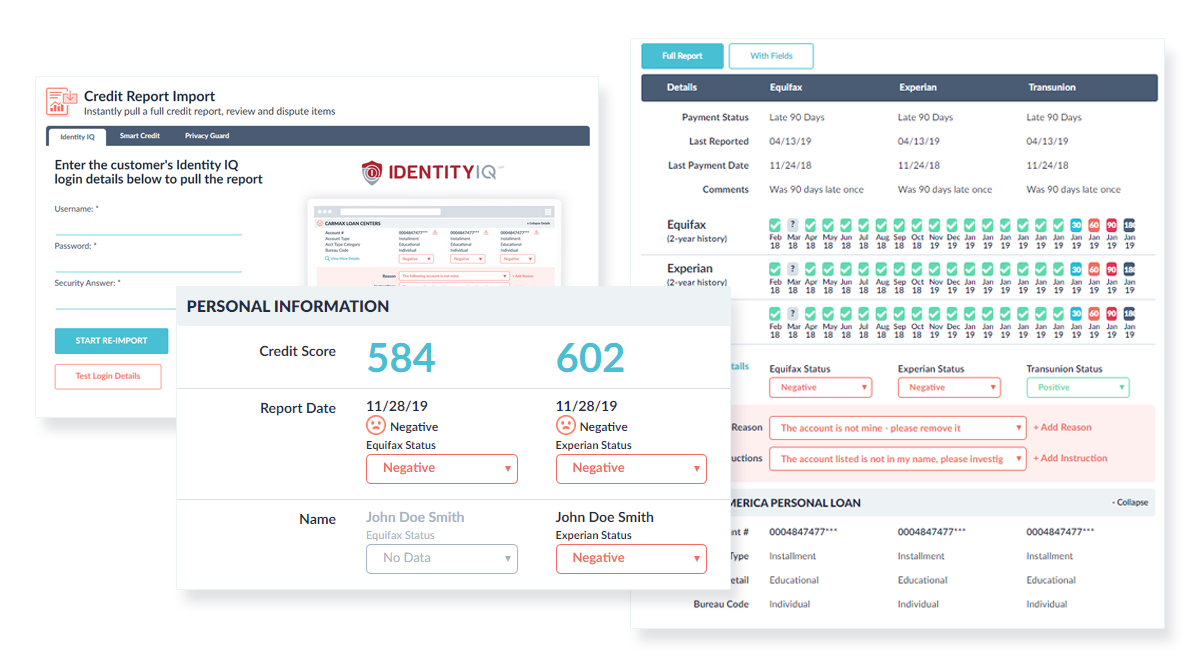Viewport: 1196px width, 667px height.
Task: Toggle the Feb 18 Equifax history checkmark
Action: coord(775,223)
